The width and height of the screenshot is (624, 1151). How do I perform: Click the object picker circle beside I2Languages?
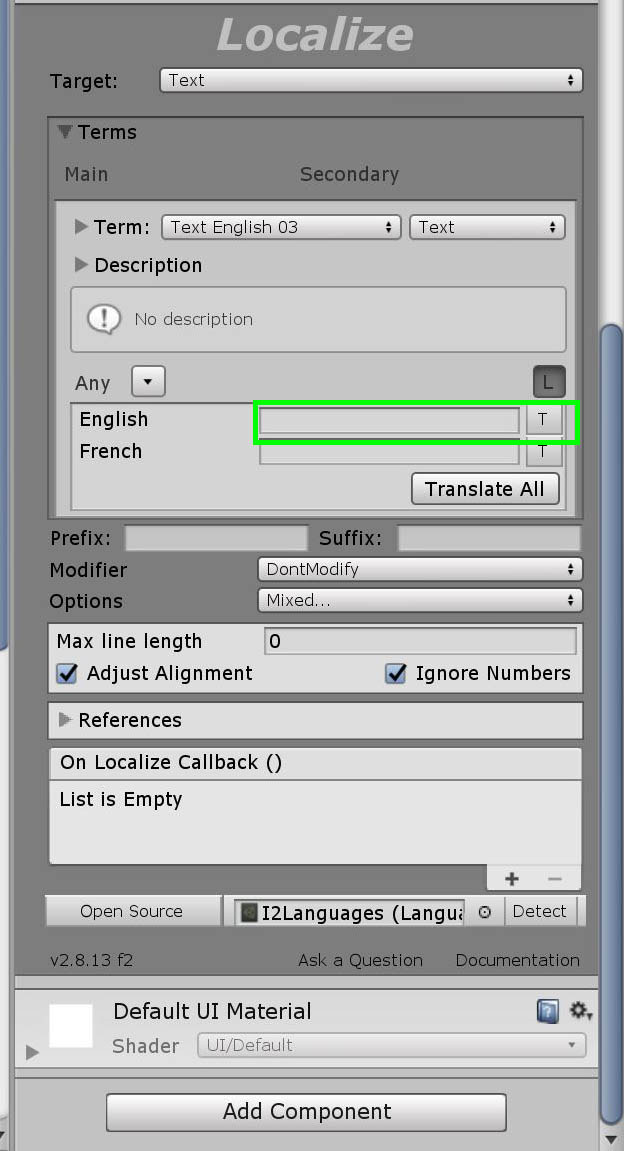tap(485, 912)
